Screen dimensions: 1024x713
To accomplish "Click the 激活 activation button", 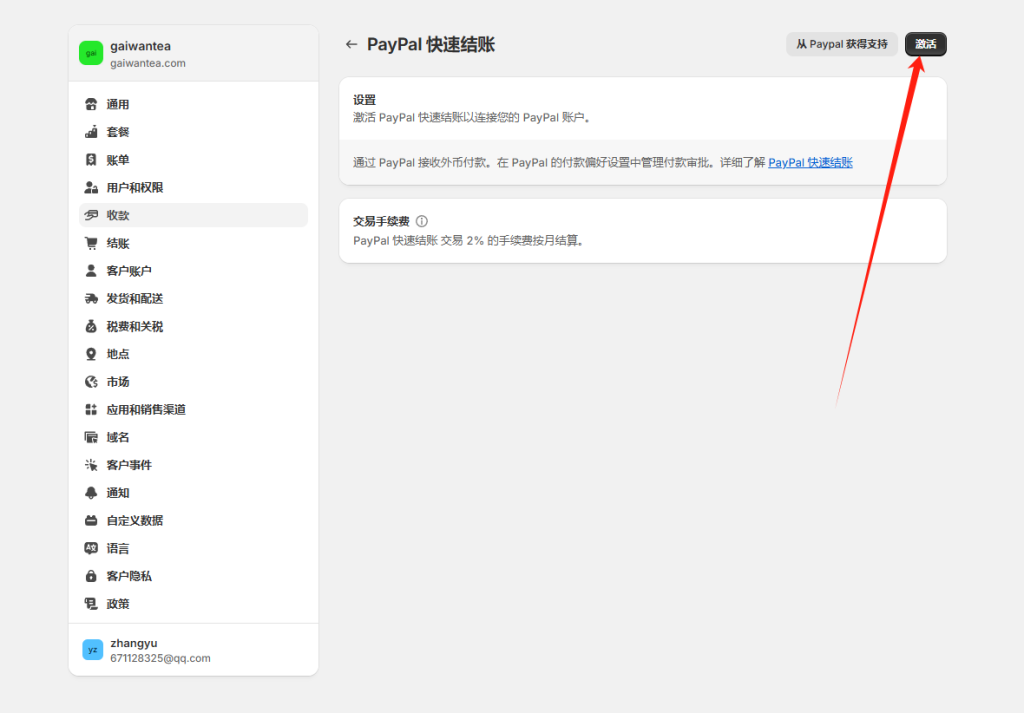I will (925, 44).
